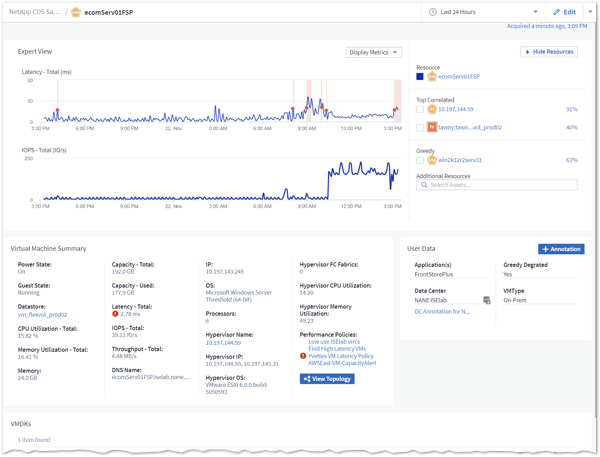600x457 pixels.
Task: Open the Display Metrics dropdown
Action: 373,52
